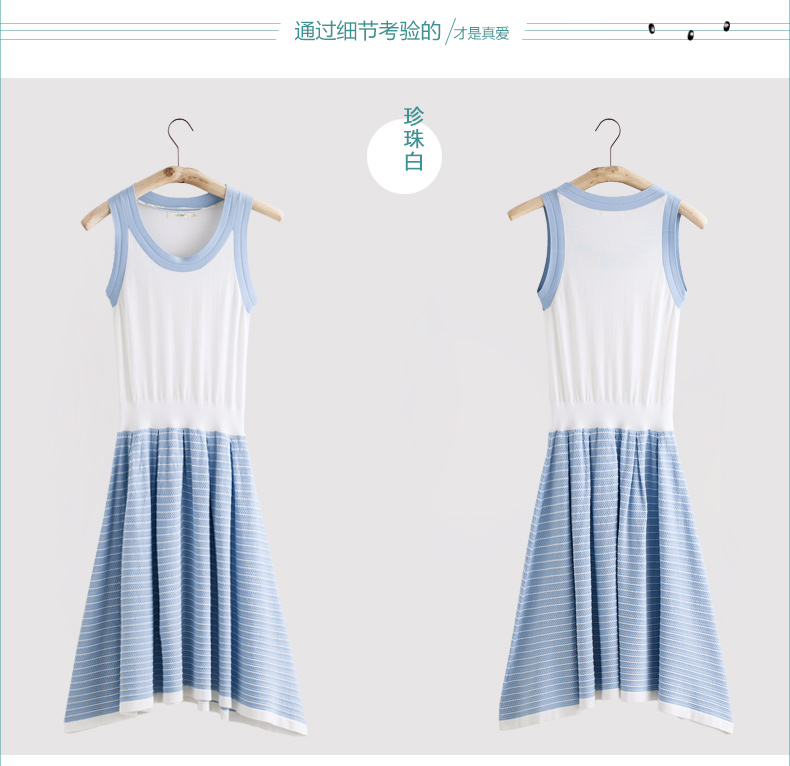This screenshot has height=766, width=790.
Task: Click the header text 通过细节考验的
Action: point(367,31)
